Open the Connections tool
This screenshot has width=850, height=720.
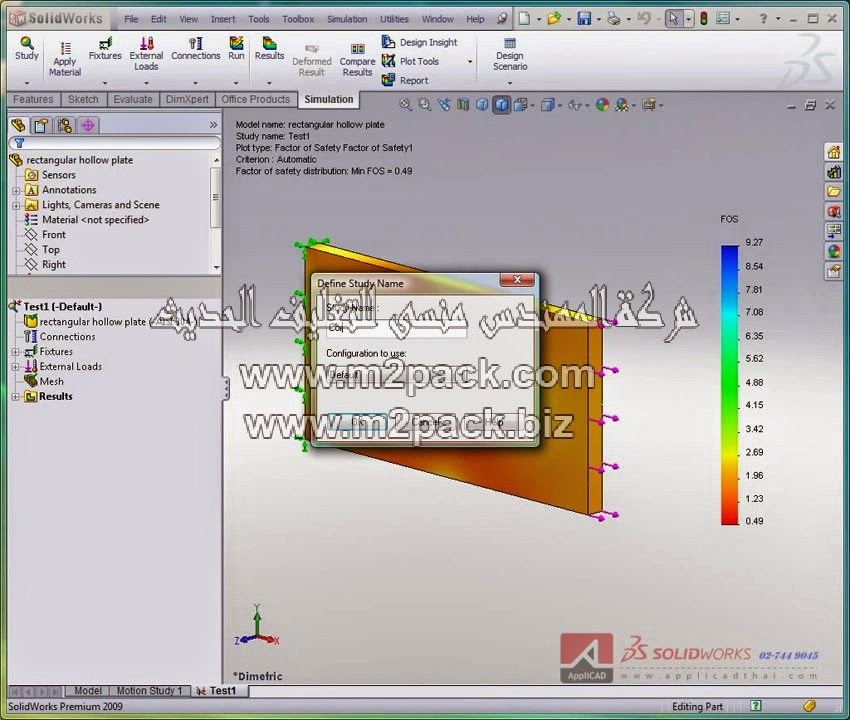(x=196, y=49)
